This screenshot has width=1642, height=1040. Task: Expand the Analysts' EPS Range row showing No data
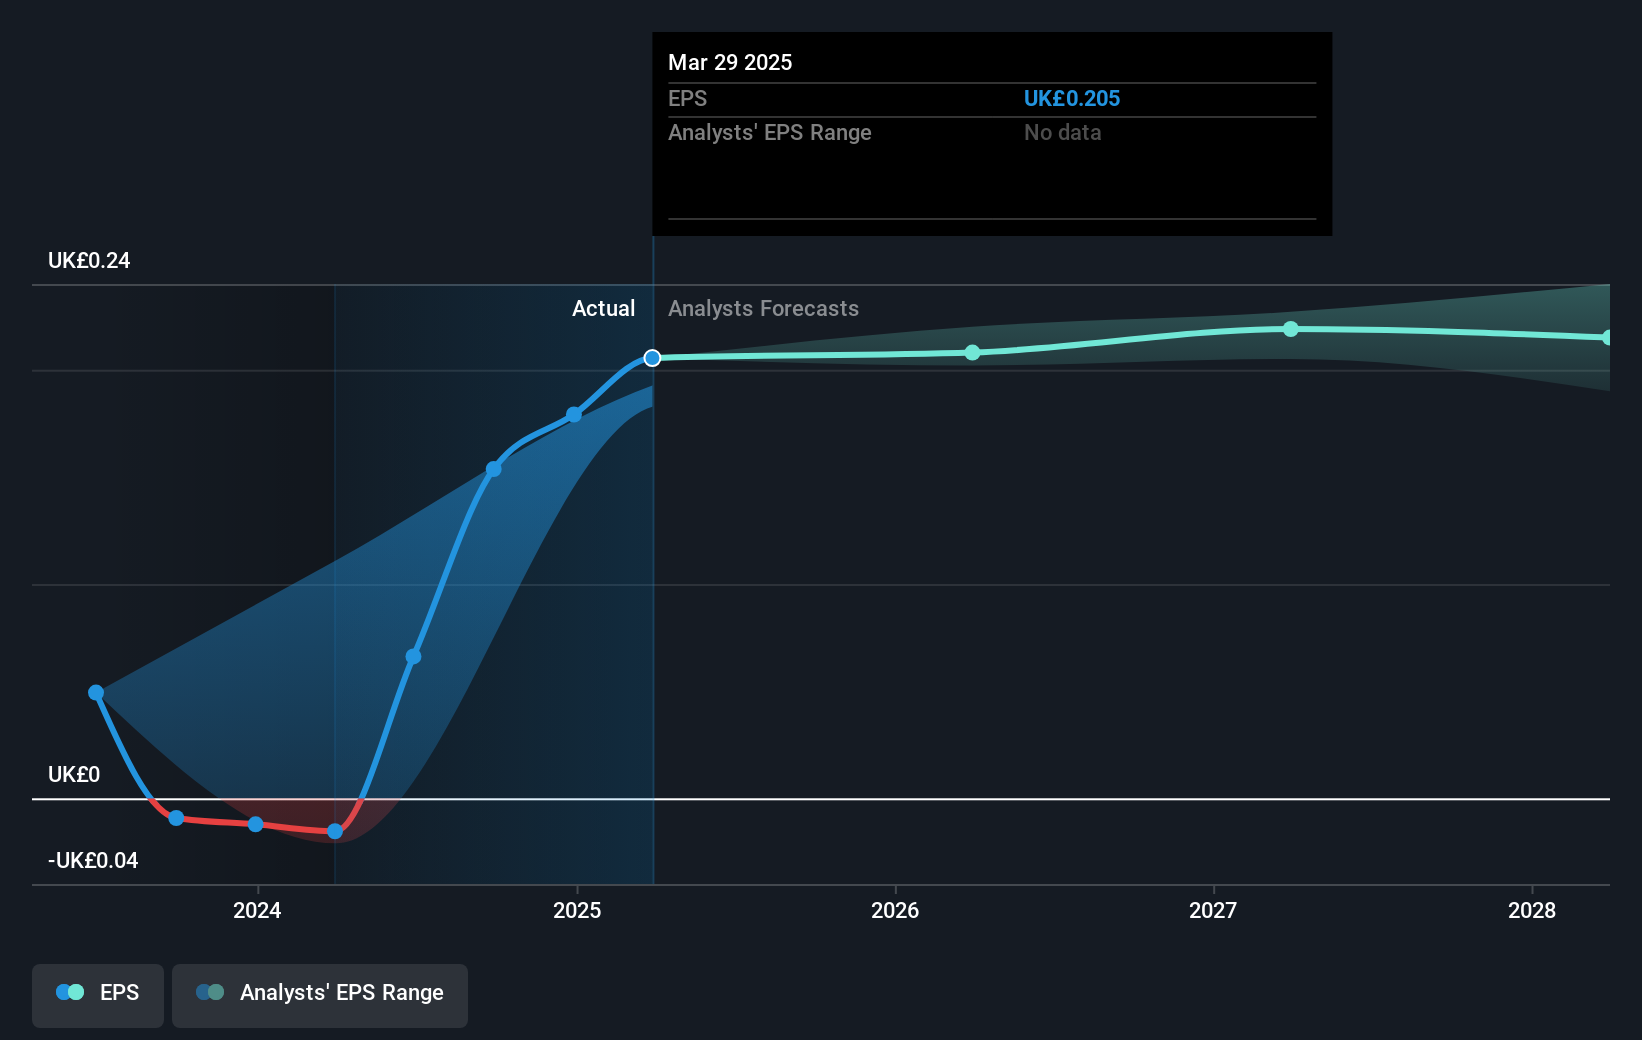pos(770,132)
